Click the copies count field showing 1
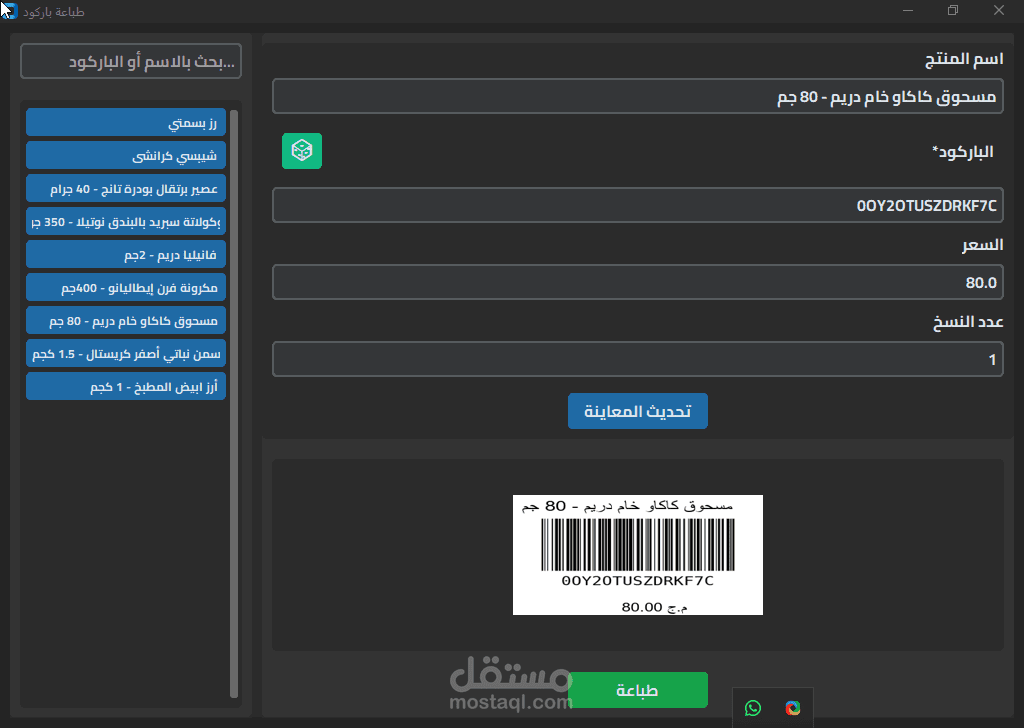Image resolution: width=1024 pixels, height=728 pixels. [637, 359]
